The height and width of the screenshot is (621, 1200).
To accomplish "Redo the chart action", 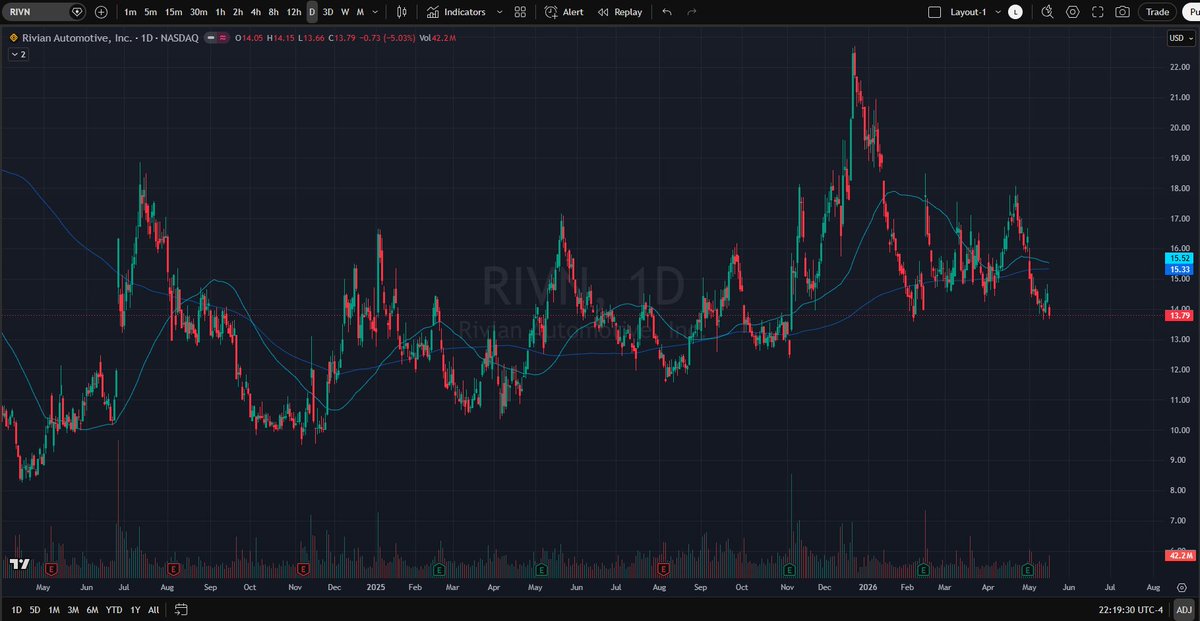I will point(691,12).
